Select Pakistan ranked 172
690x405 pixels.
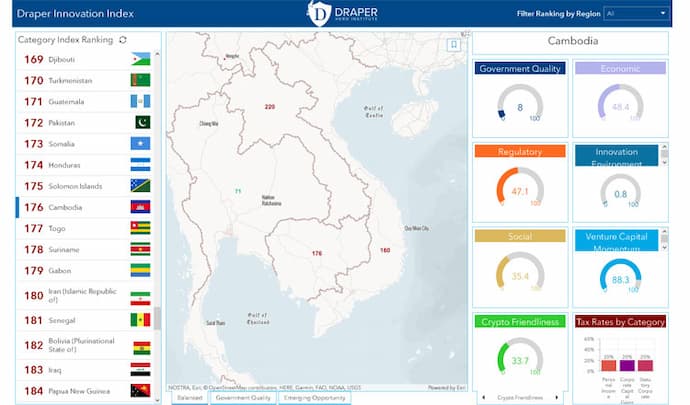click(x=85, y=123)
